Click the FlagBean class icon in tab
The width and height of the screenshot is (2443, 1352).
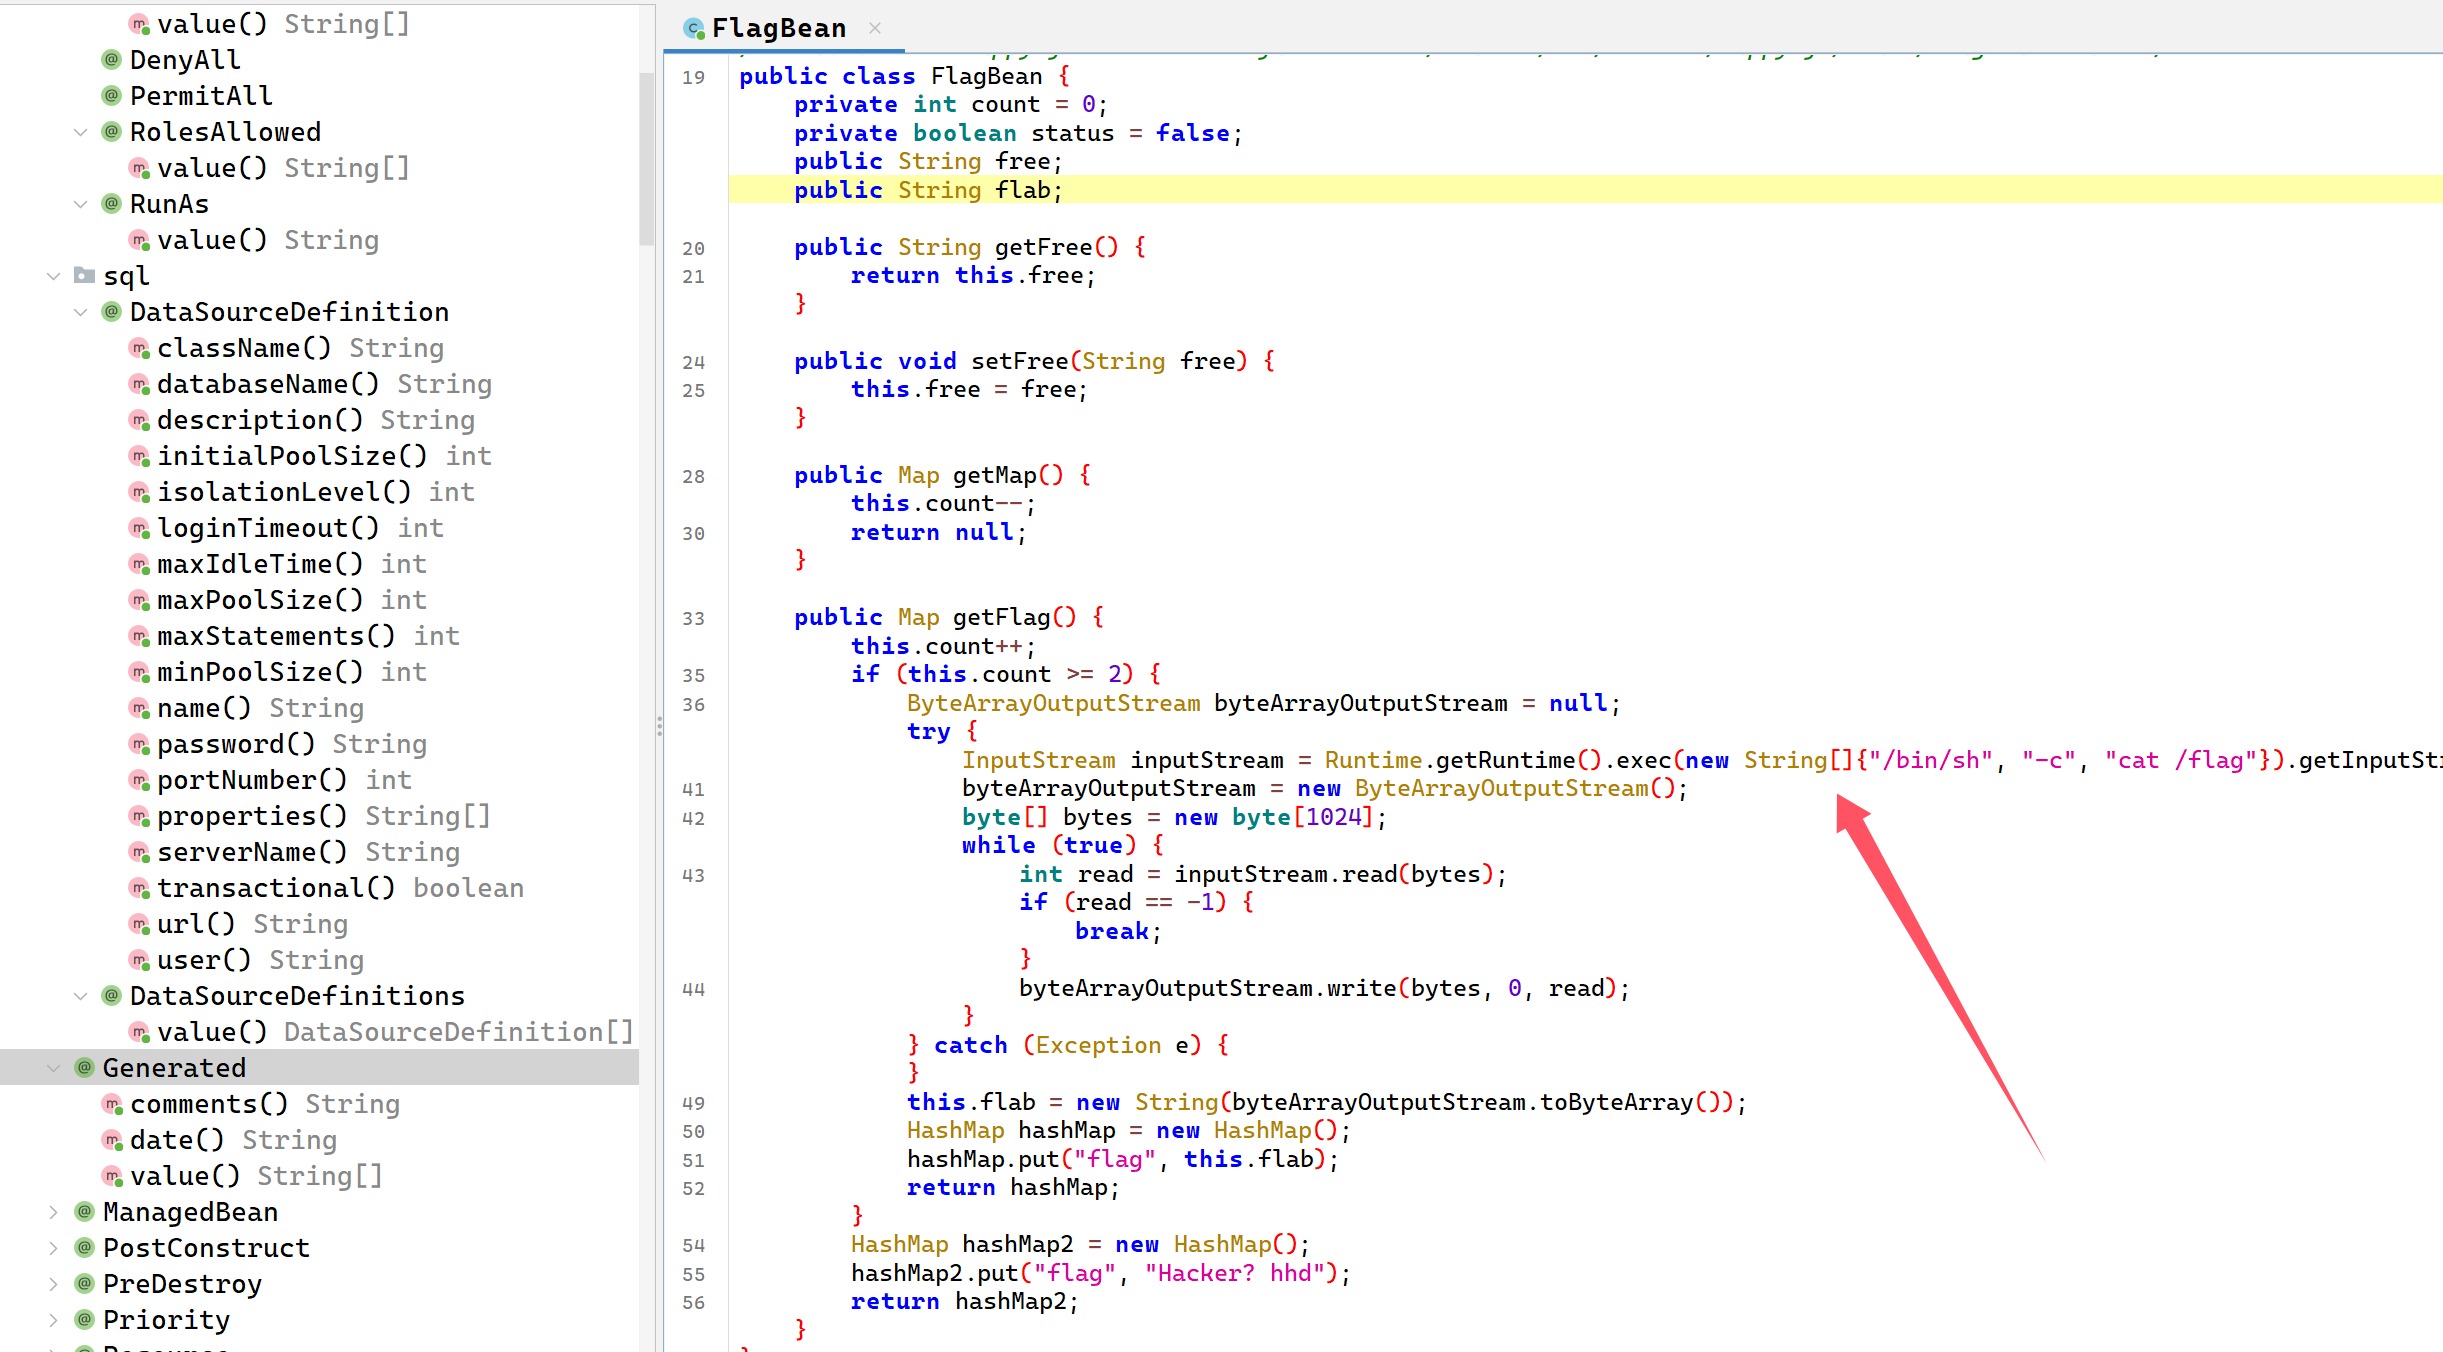693,29
